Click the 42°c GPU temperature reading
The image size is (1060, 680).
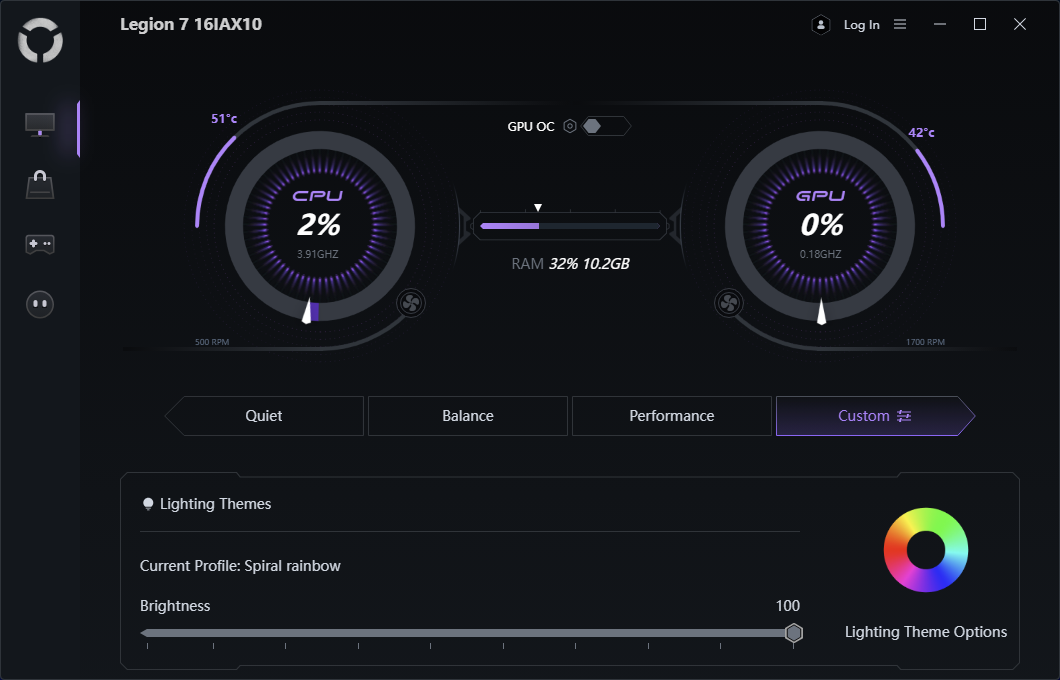[921, 133]
